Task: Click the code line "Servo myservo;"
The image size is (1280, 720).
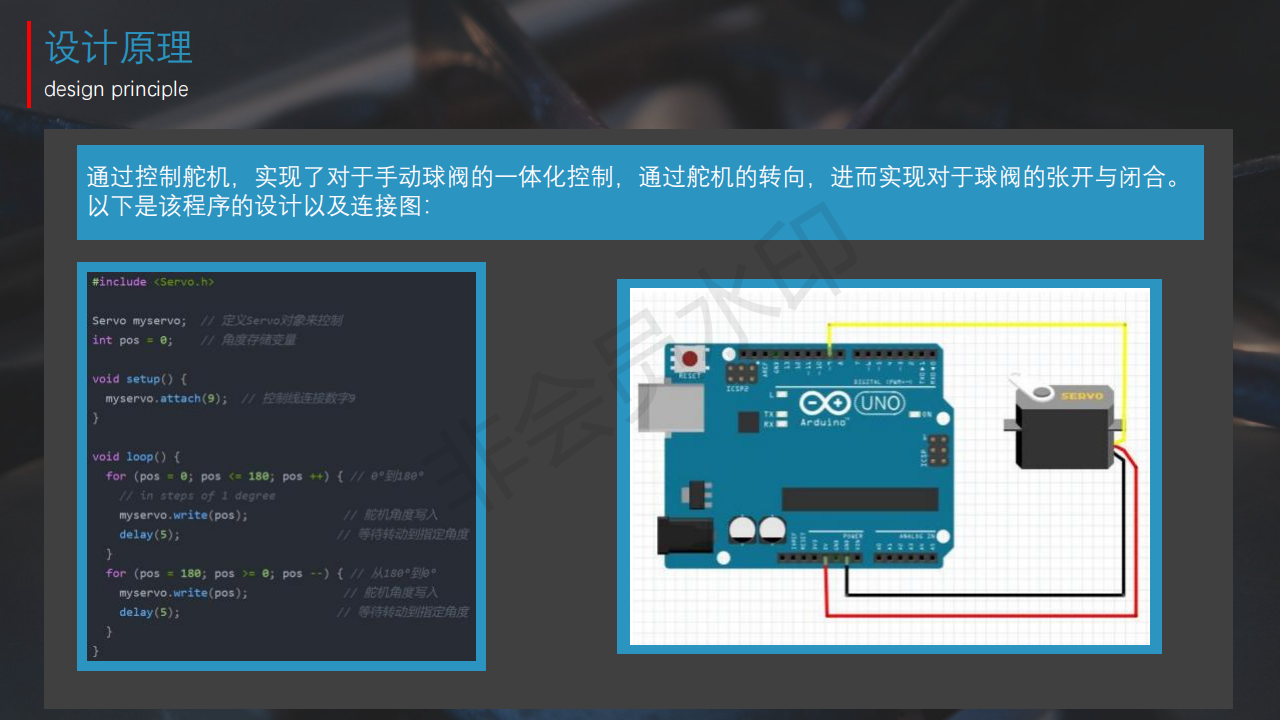Action: [x=139, y=321]
